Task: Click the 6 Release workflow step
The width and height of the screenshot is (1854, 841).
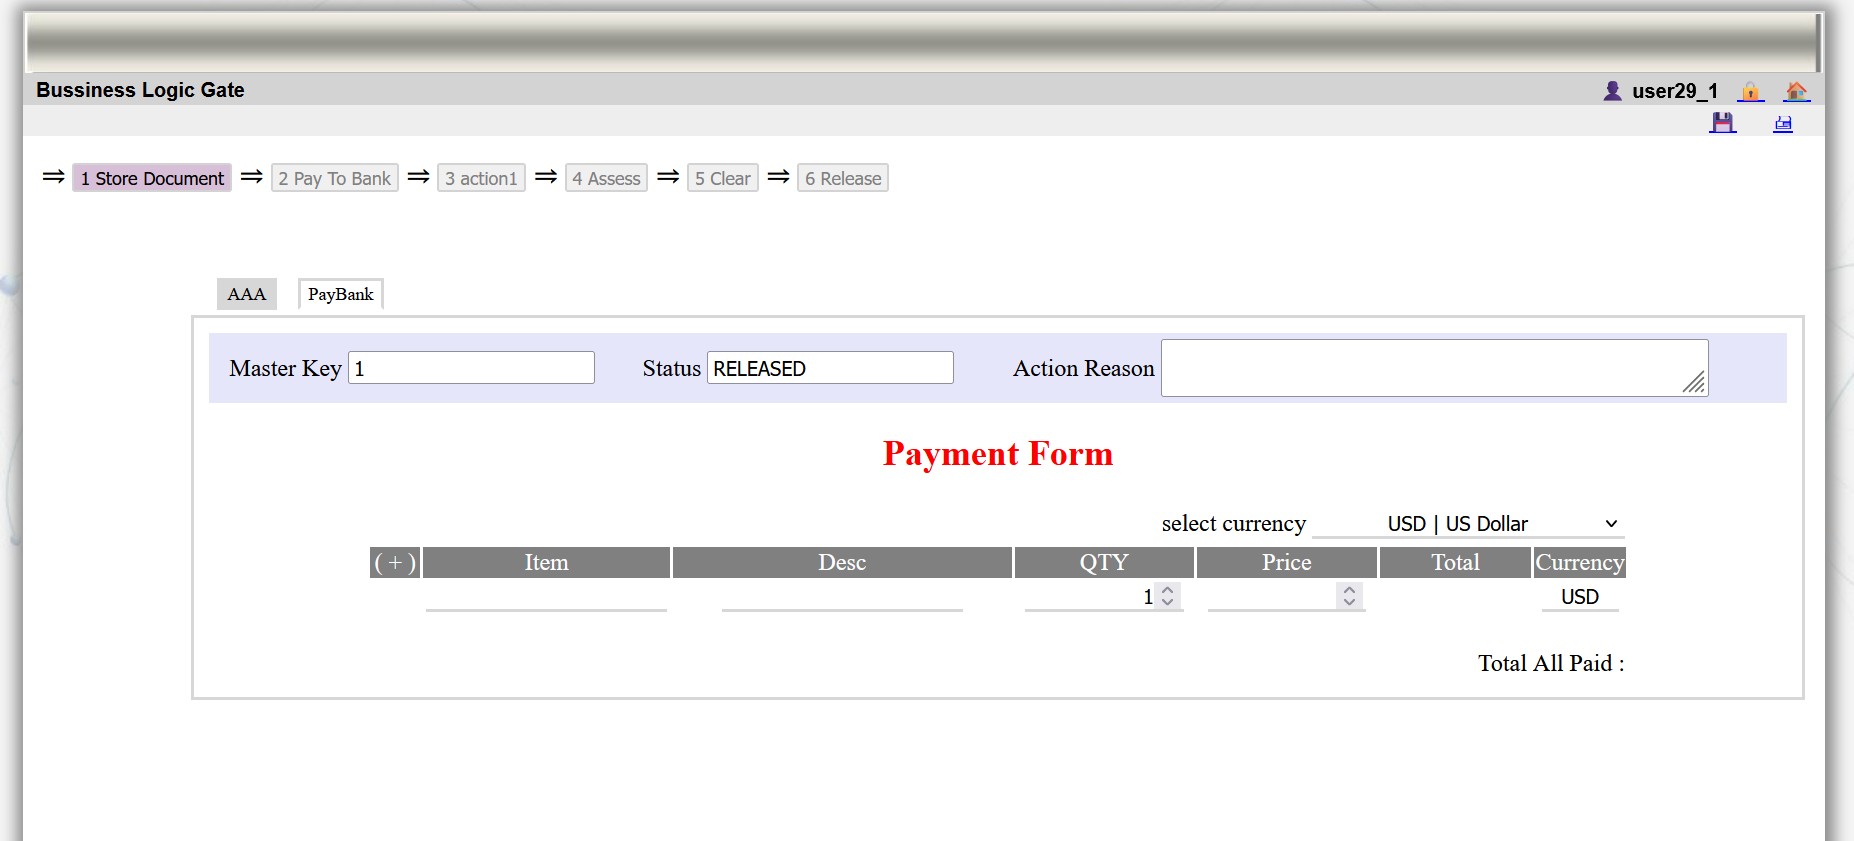Action: 842,178
